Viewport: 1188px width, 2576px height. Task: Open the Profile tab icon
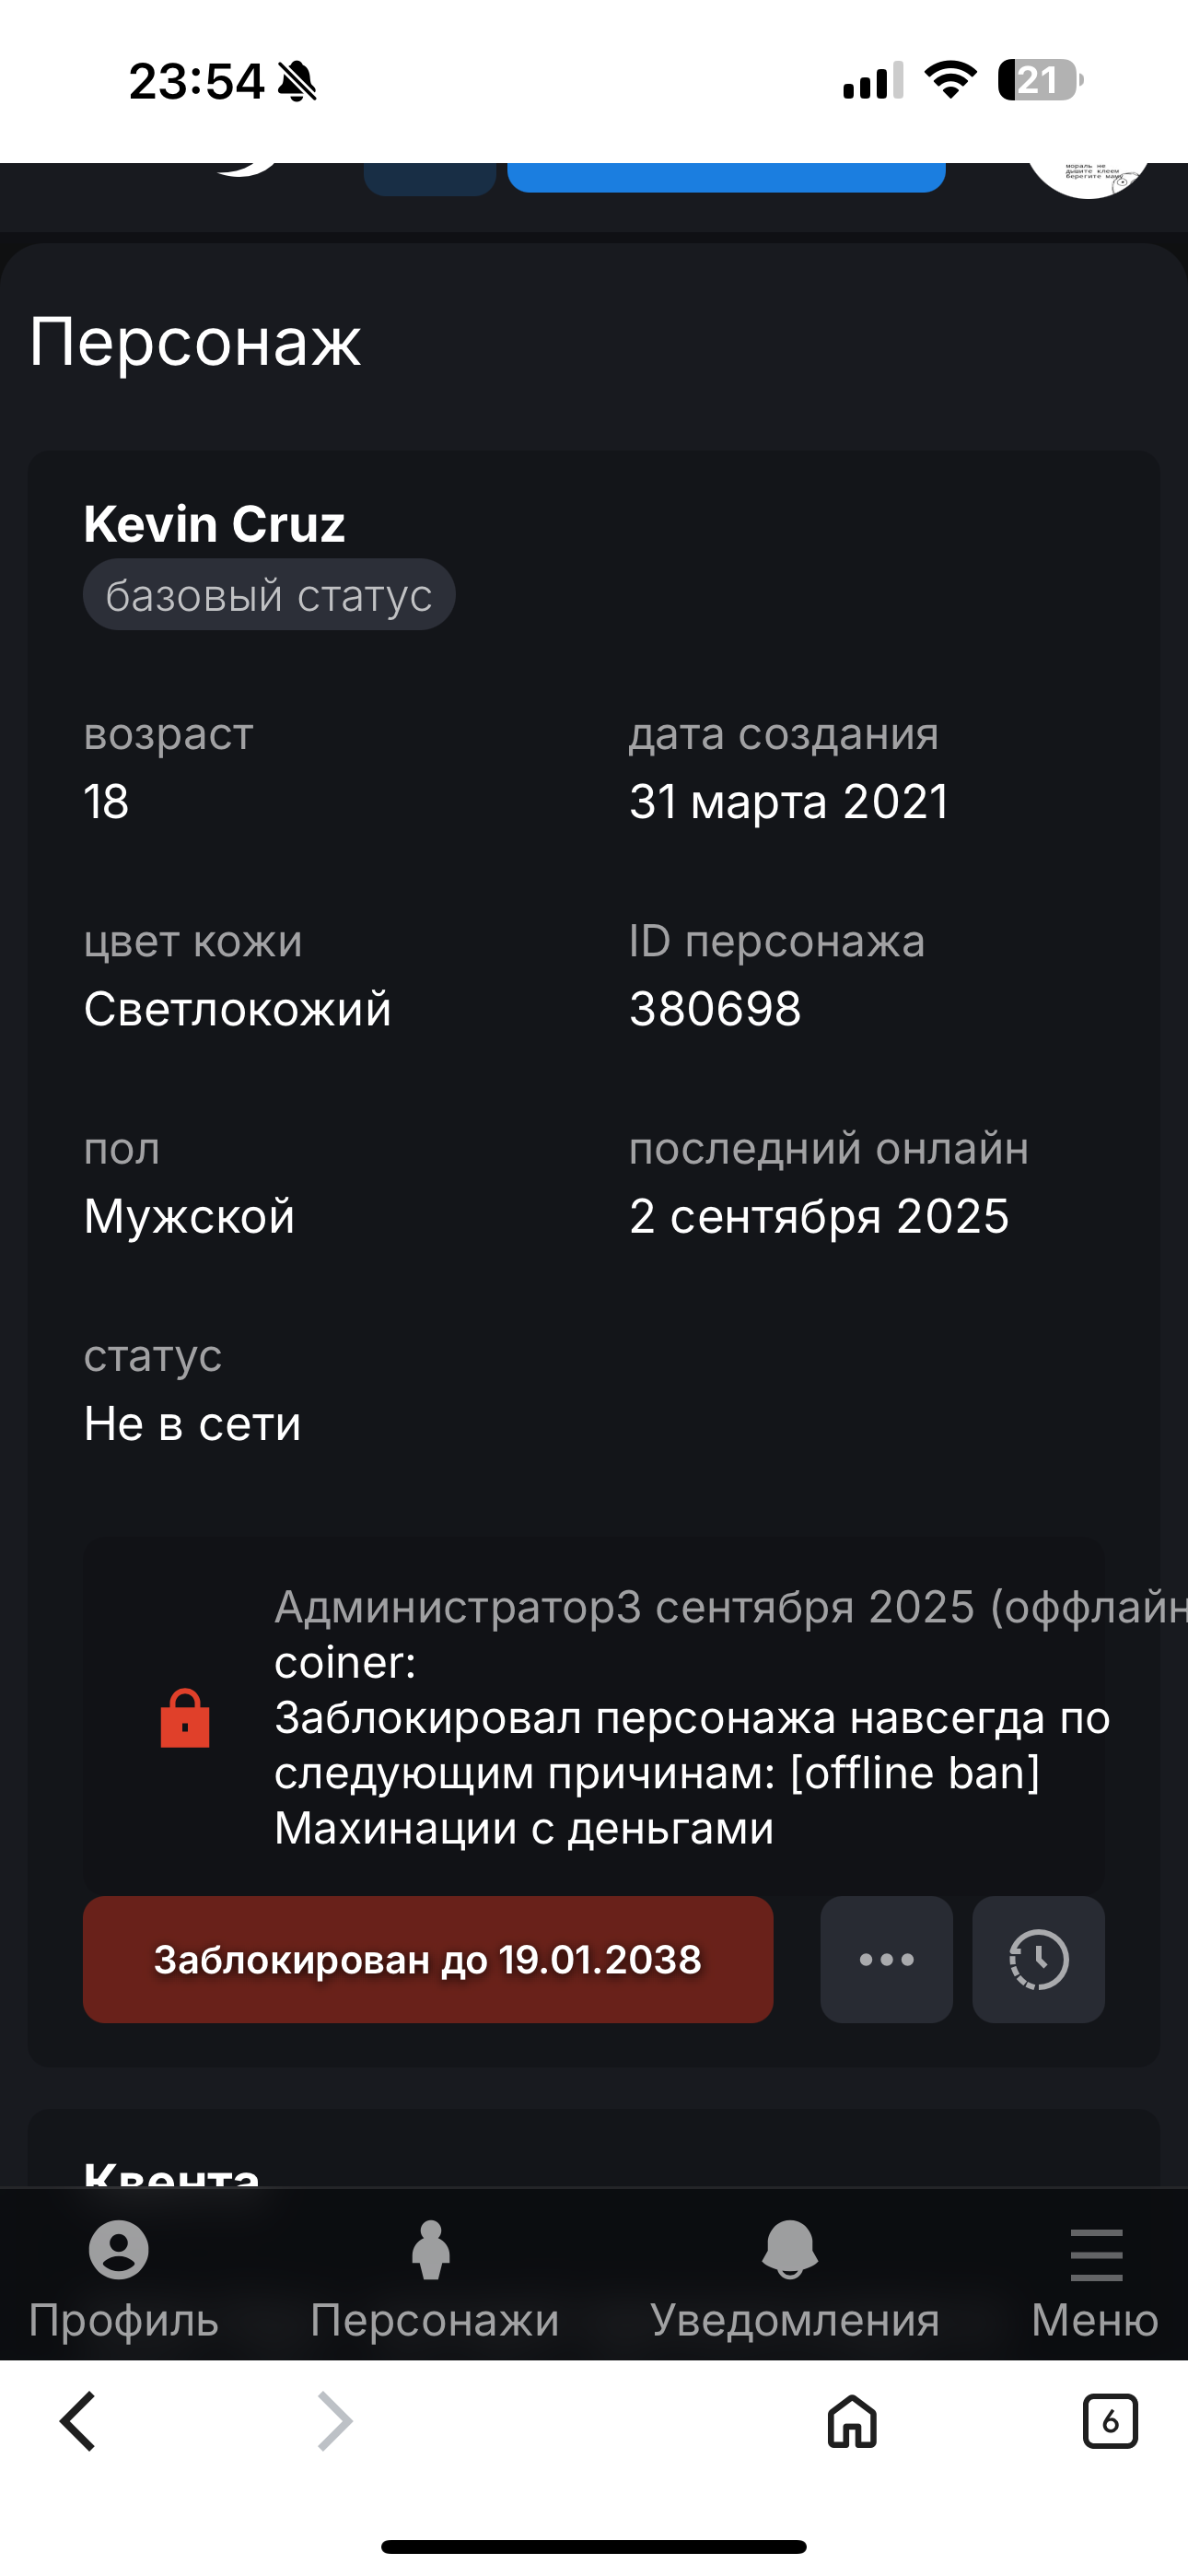point(119,2250)
